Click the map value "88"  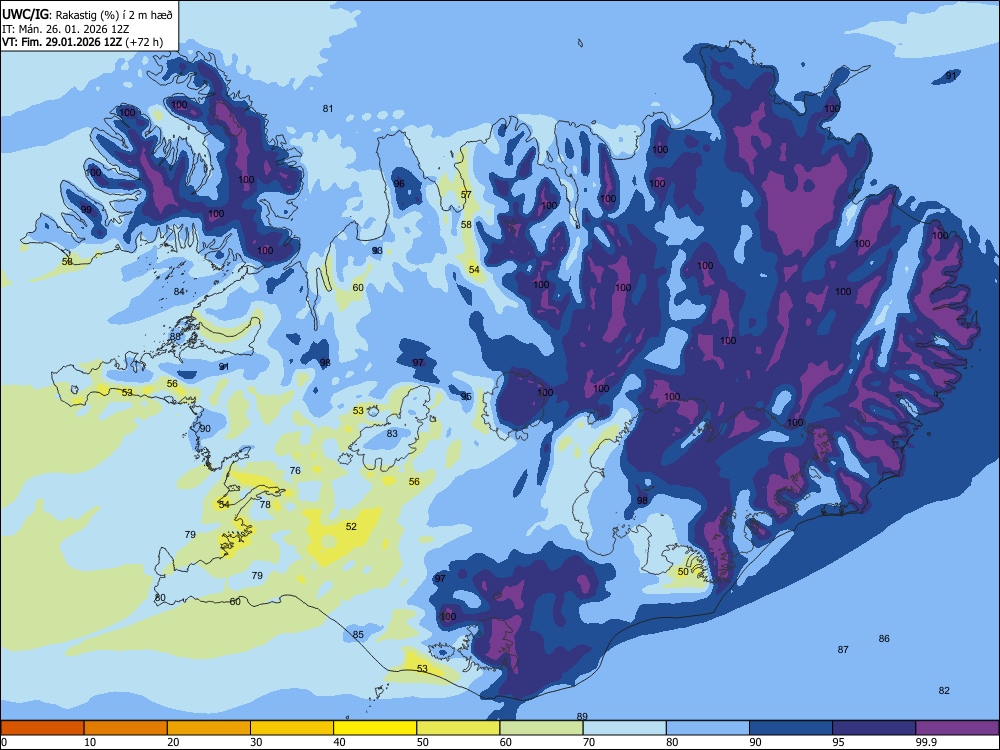[x=175, y=336]
